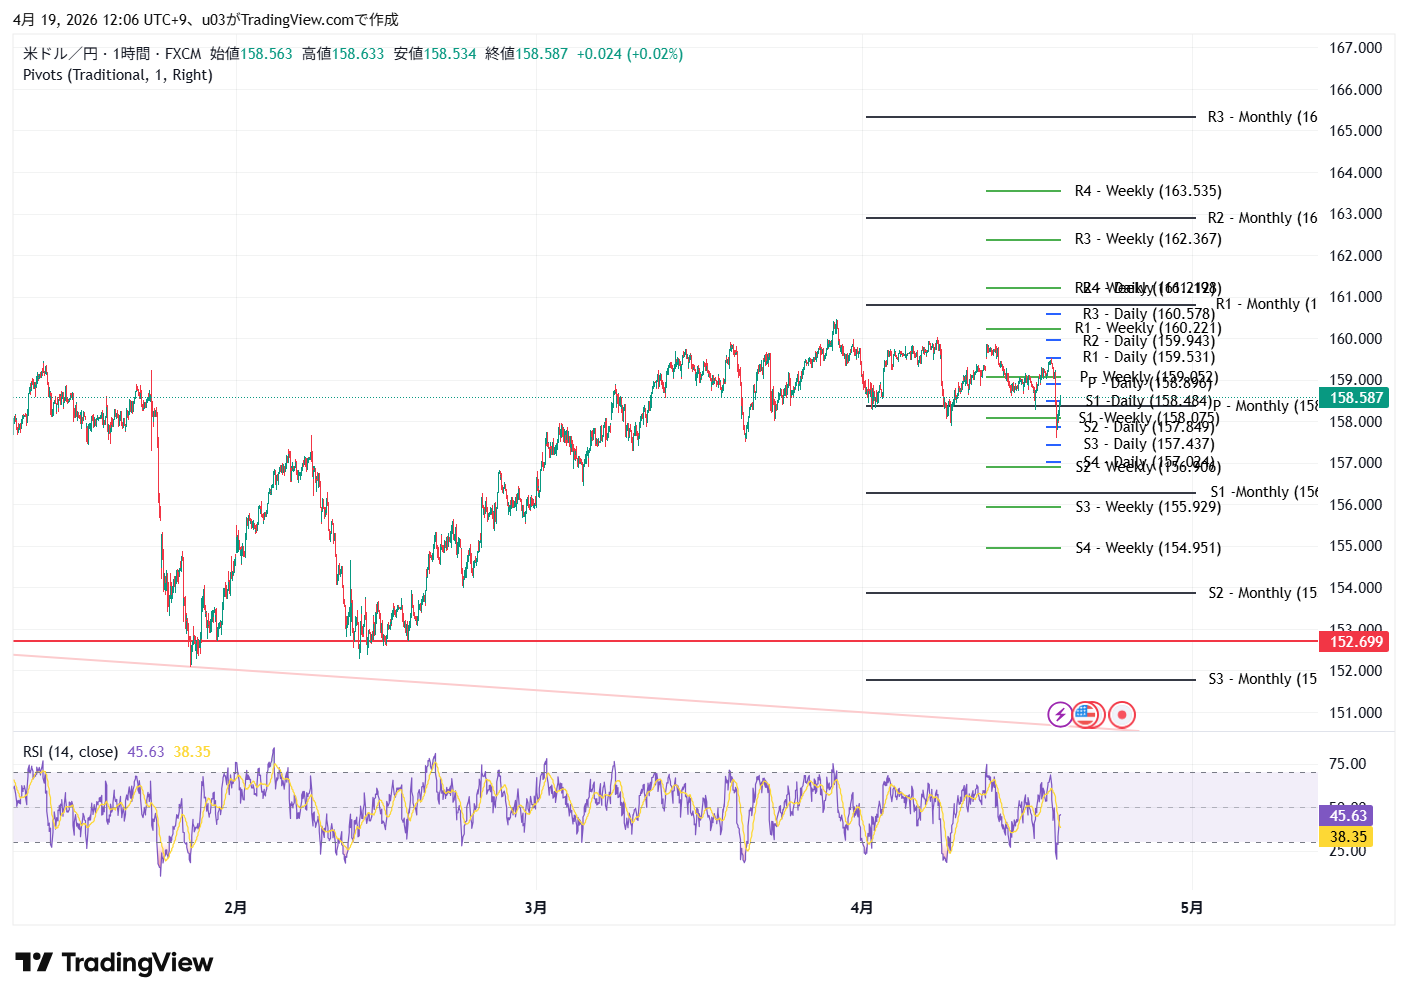This screenshot has width=1408, height=1000.
Task: Click the symbol title 米ドル/円 · 1時間 · FXCM
Action: click(x=112, y=54)
